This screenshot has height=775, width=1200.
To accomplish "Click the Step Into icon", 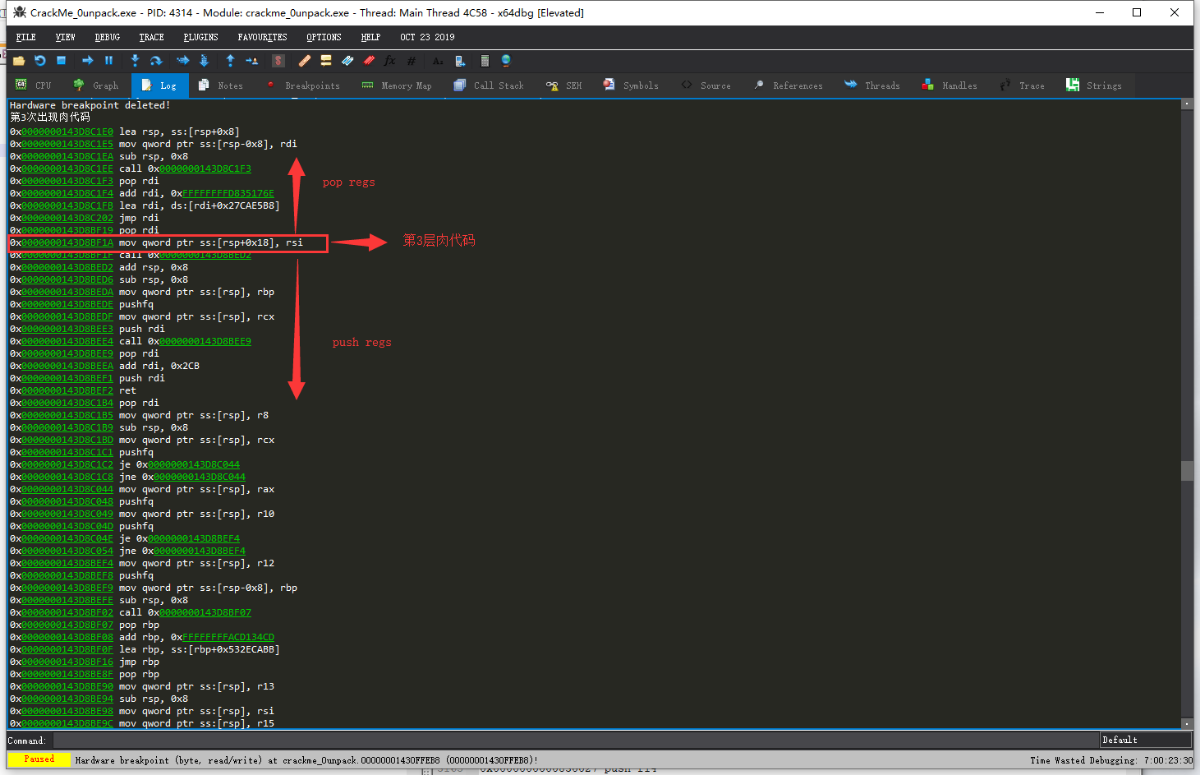I will point(135,61).
